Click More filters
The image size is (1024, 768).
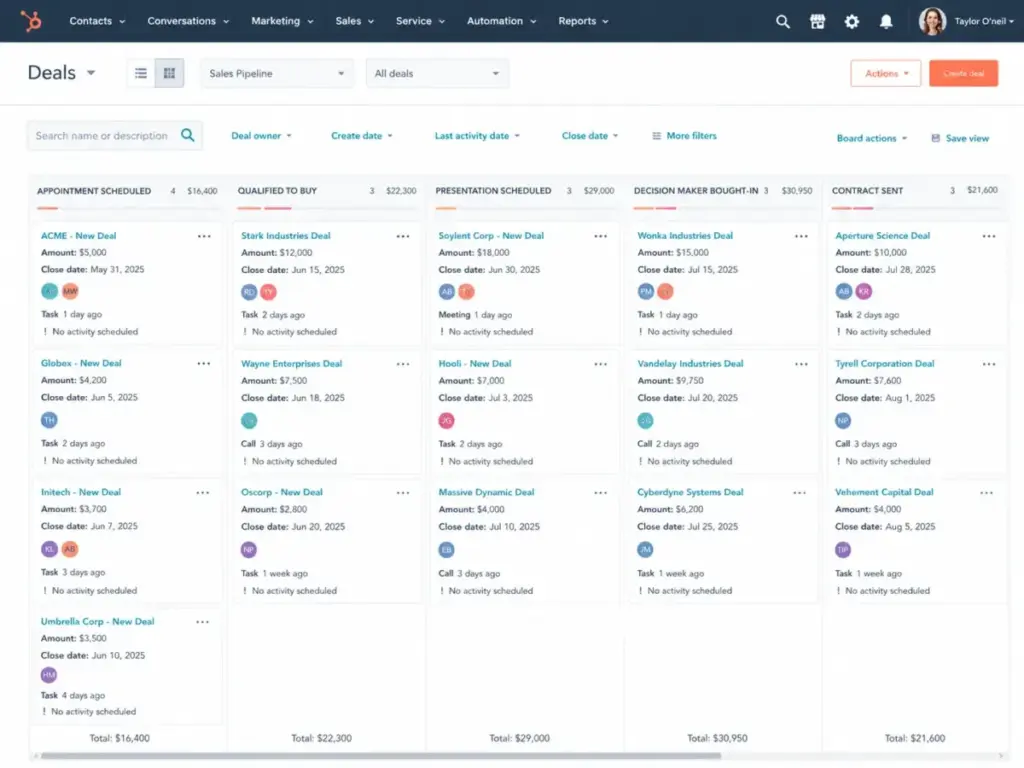[684, 136]
